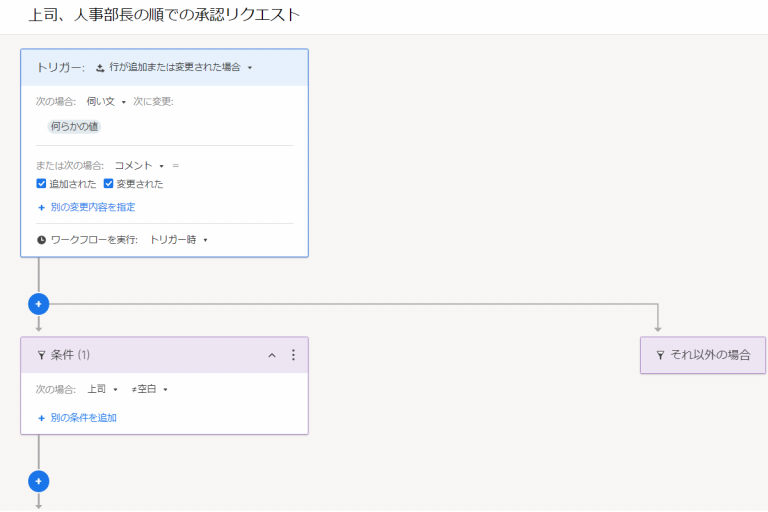The width and height of the screenshot is (768, 512).
Task: Collapse the 条件 (1) block with chevron
Action: tap(271, 355)
